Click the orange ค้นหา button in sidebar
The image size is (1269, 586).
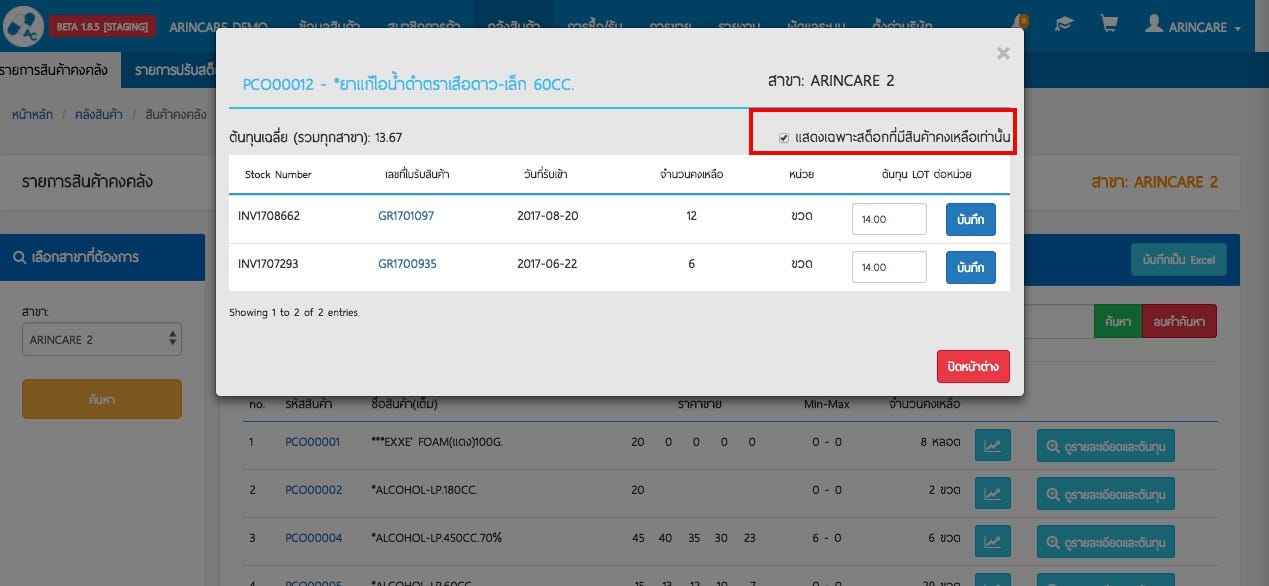[102, 399]
